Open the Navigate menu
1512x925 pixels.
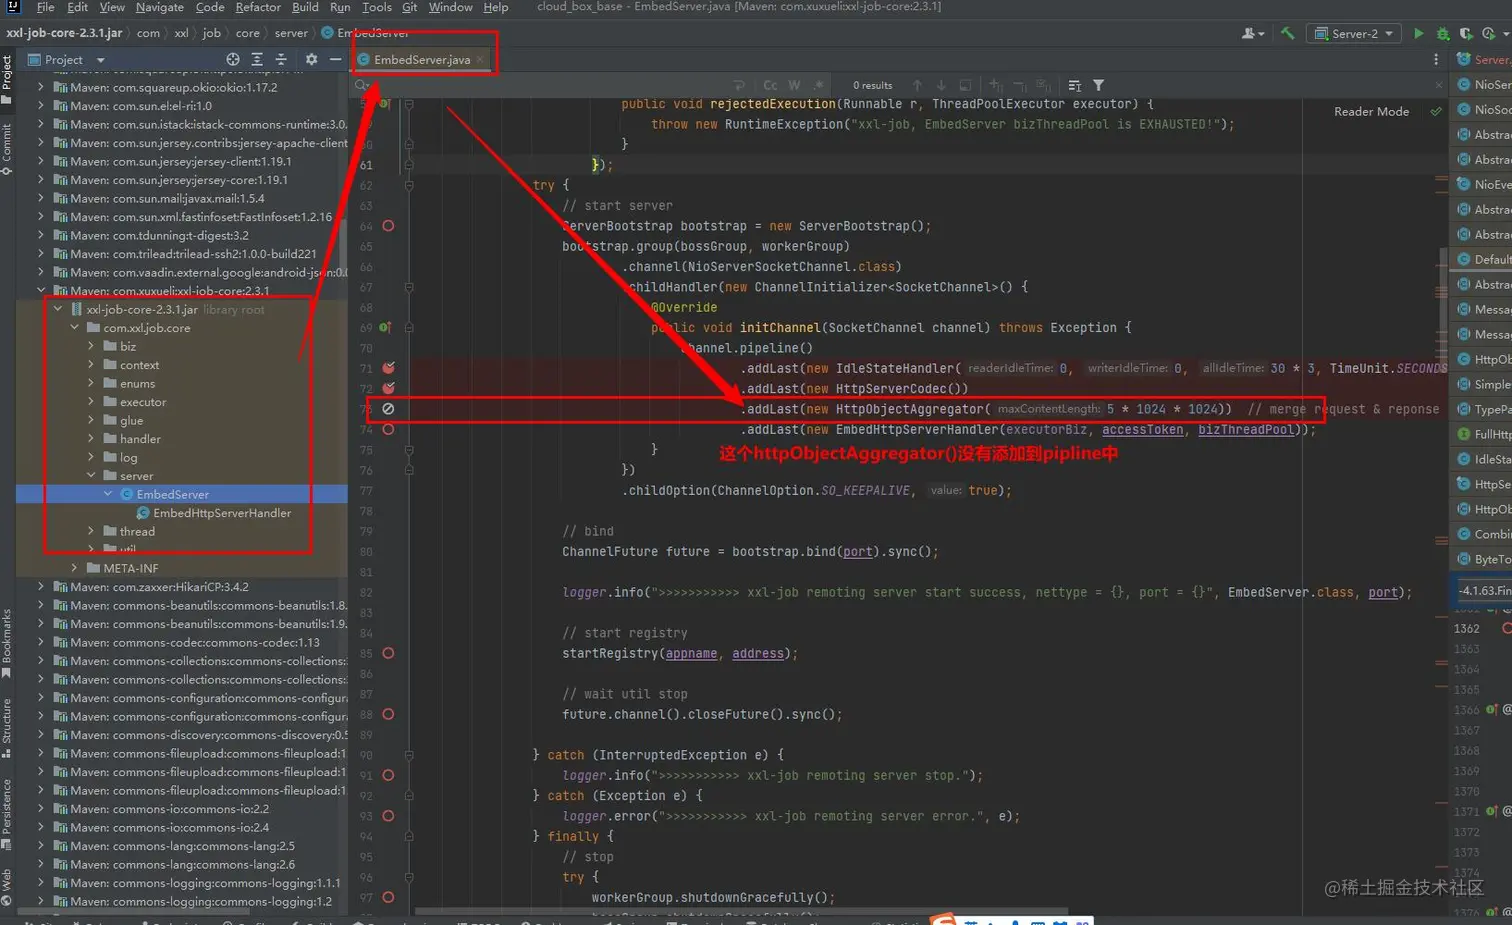(160, 7)
